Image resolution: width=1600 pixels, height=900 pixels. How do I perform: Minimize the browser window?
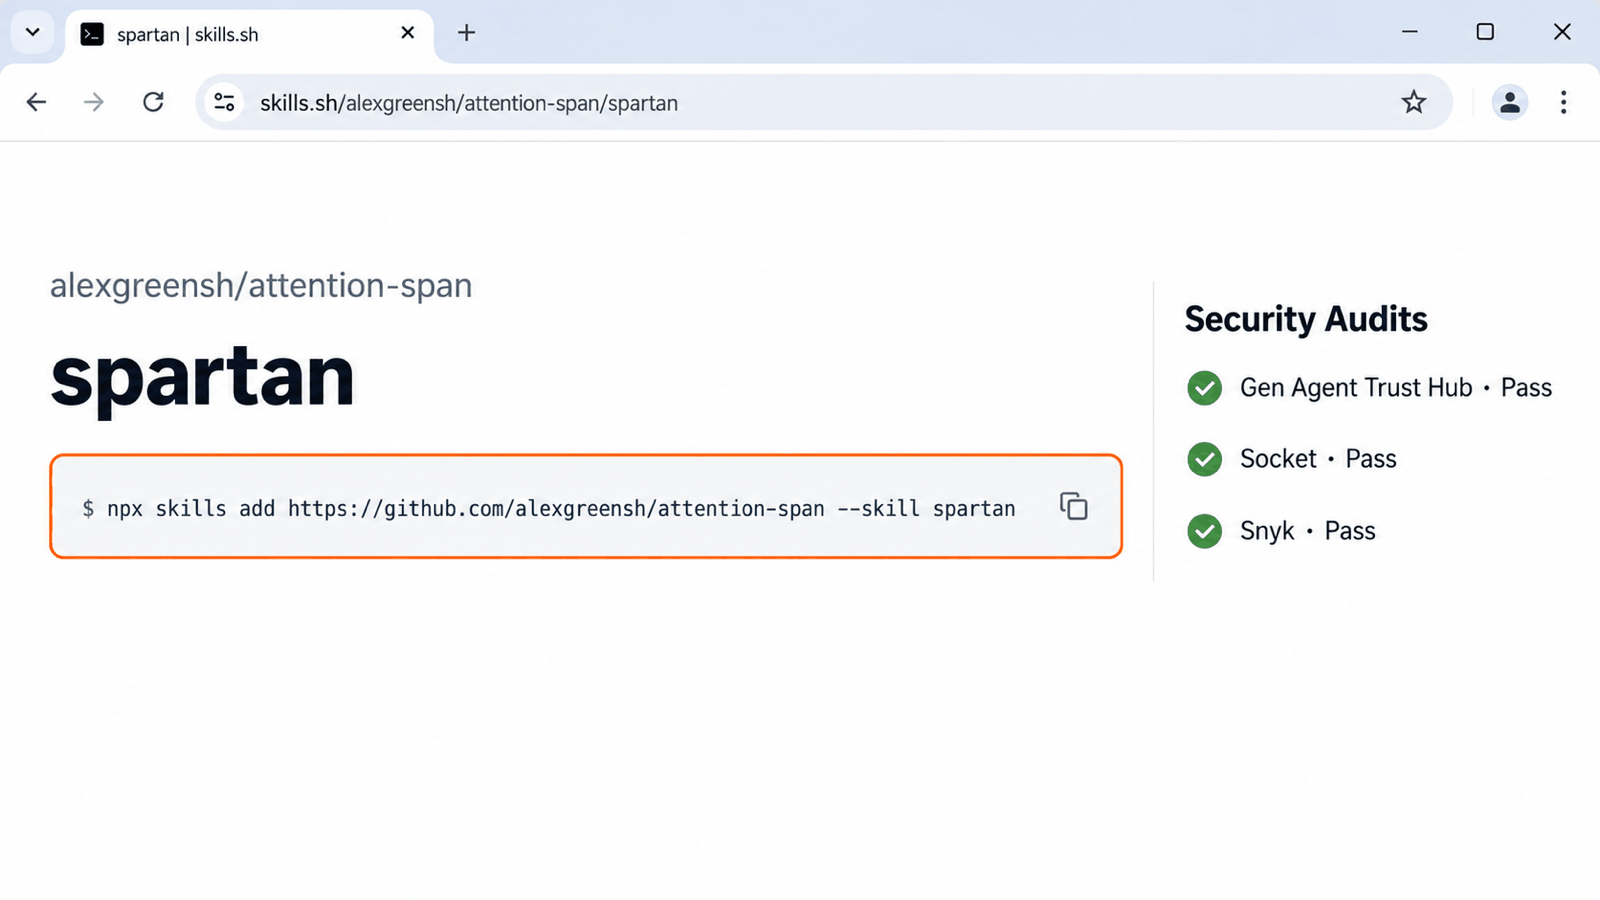pos(1410,32)
